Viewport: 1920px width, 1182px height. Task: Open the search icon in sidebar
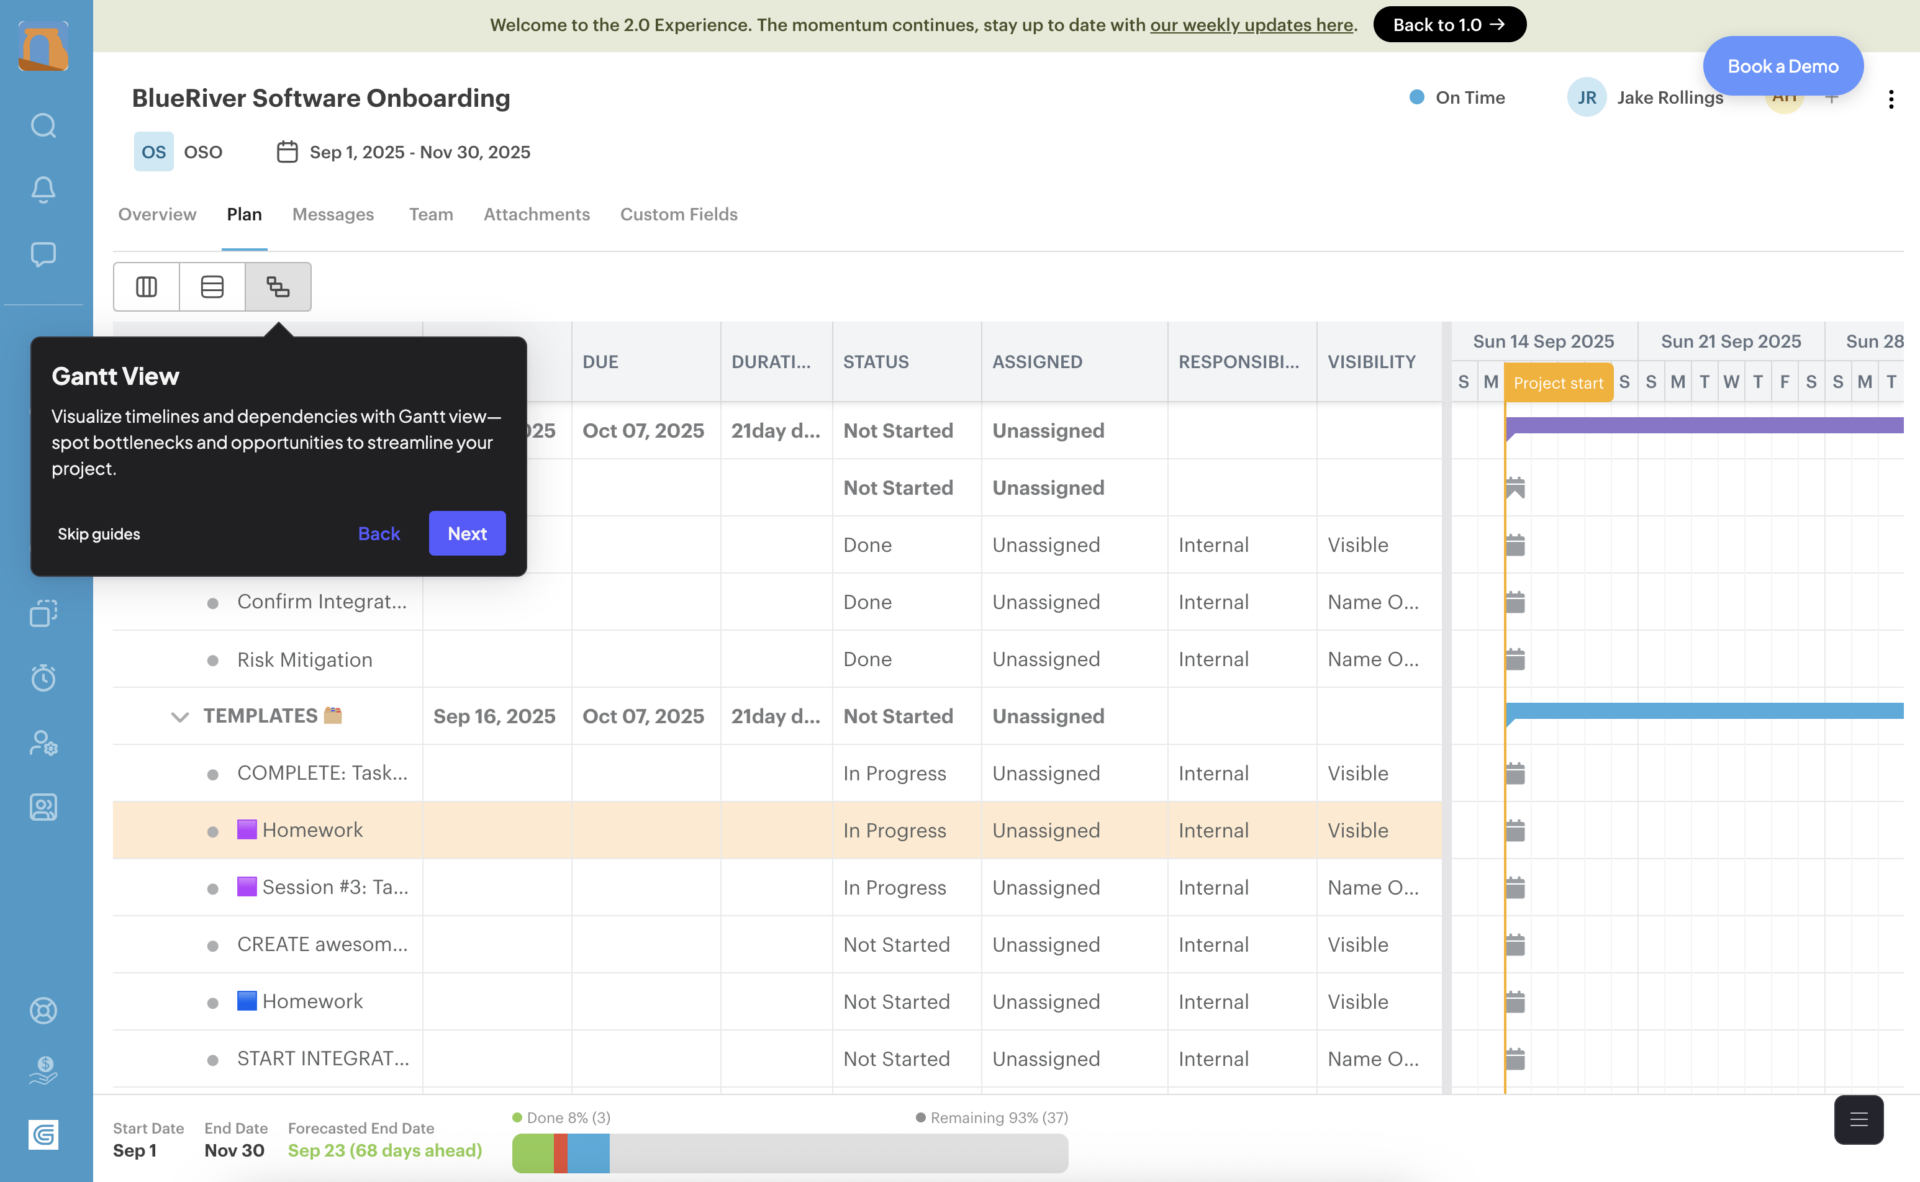click(43, 125)
